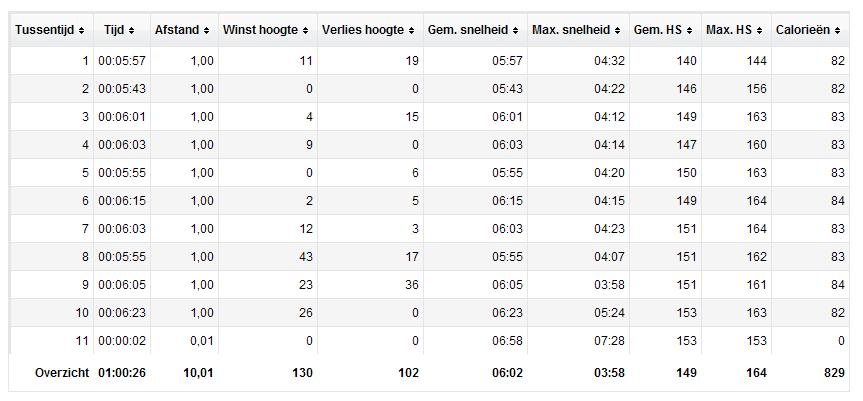The width and height of the screenshot is (863, 401).
Task: Click lap 9 max speed value 03:58
Action: point(609,285)
